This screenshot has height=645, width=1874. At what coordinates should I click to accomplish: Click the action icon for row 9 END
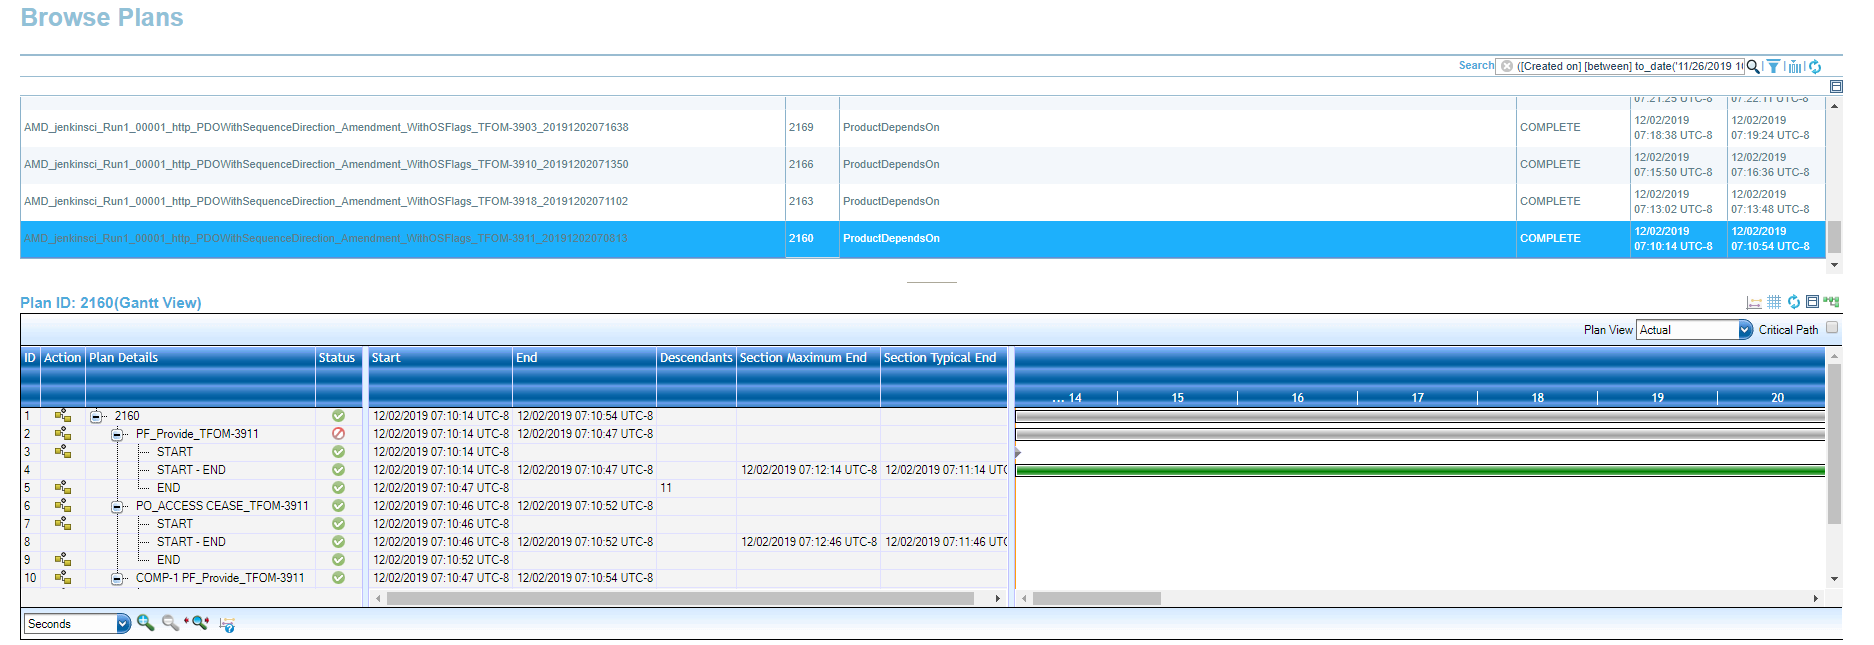[63, 560]
